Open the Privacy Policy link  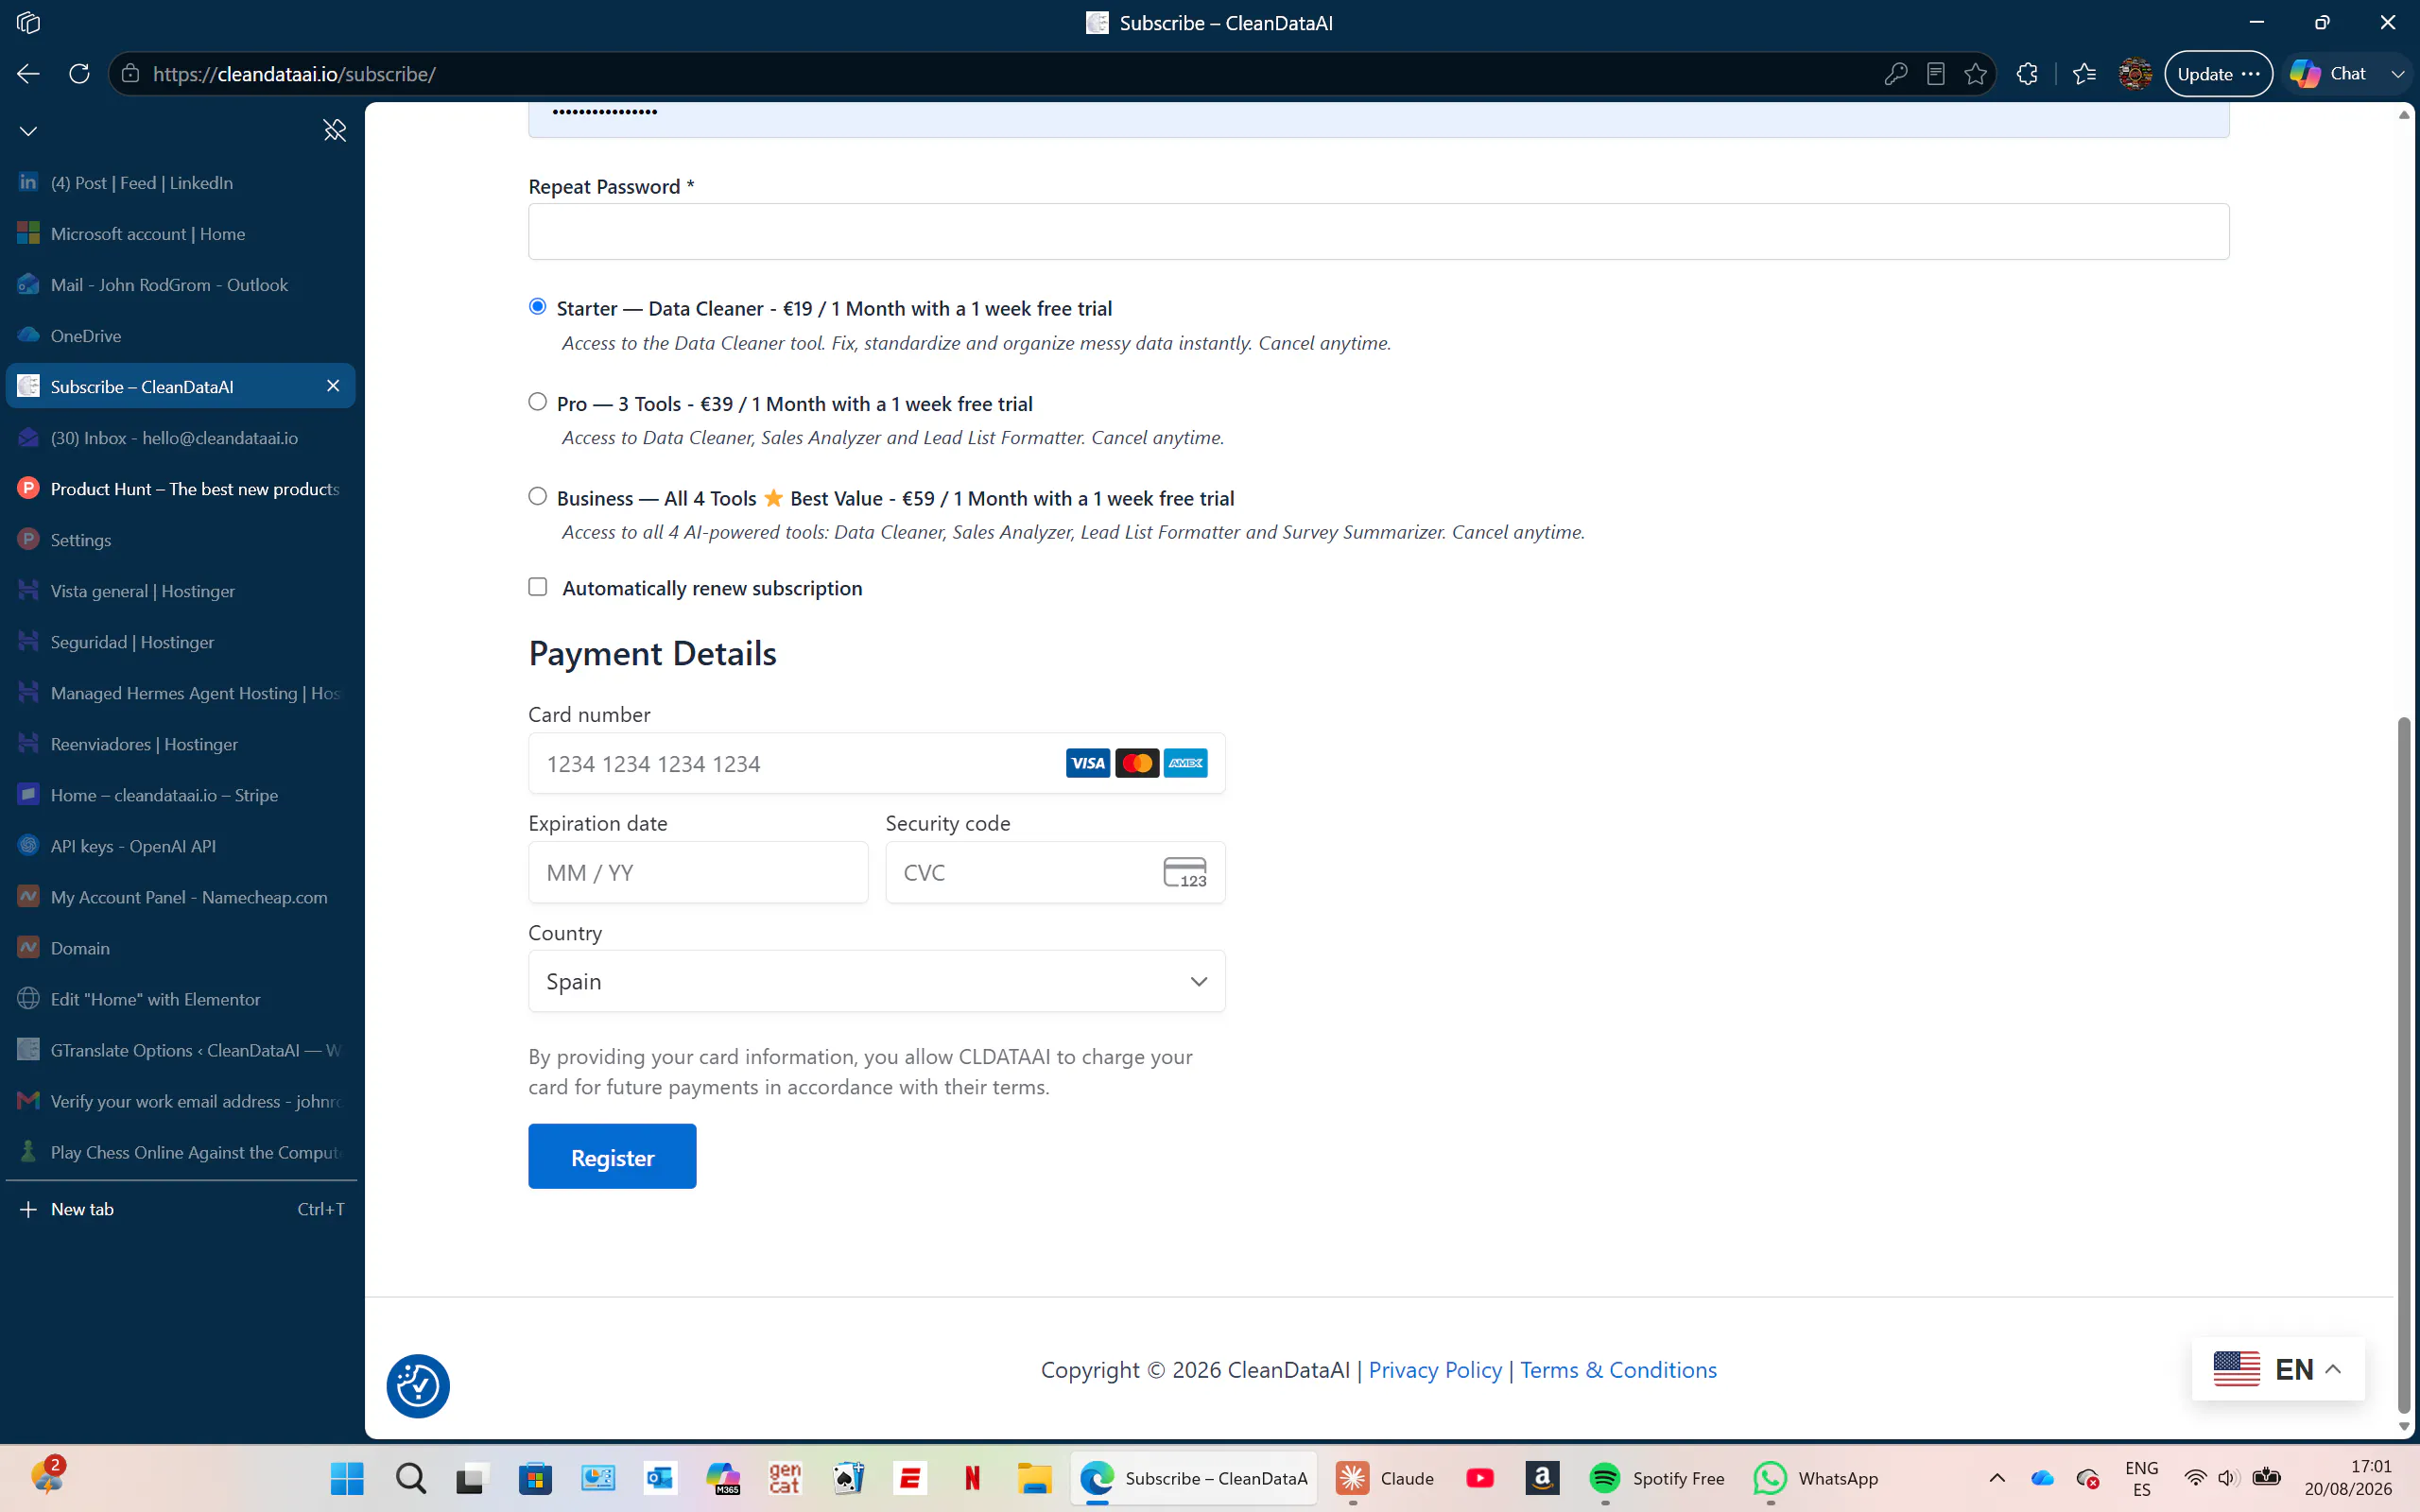[1435, 1370]
